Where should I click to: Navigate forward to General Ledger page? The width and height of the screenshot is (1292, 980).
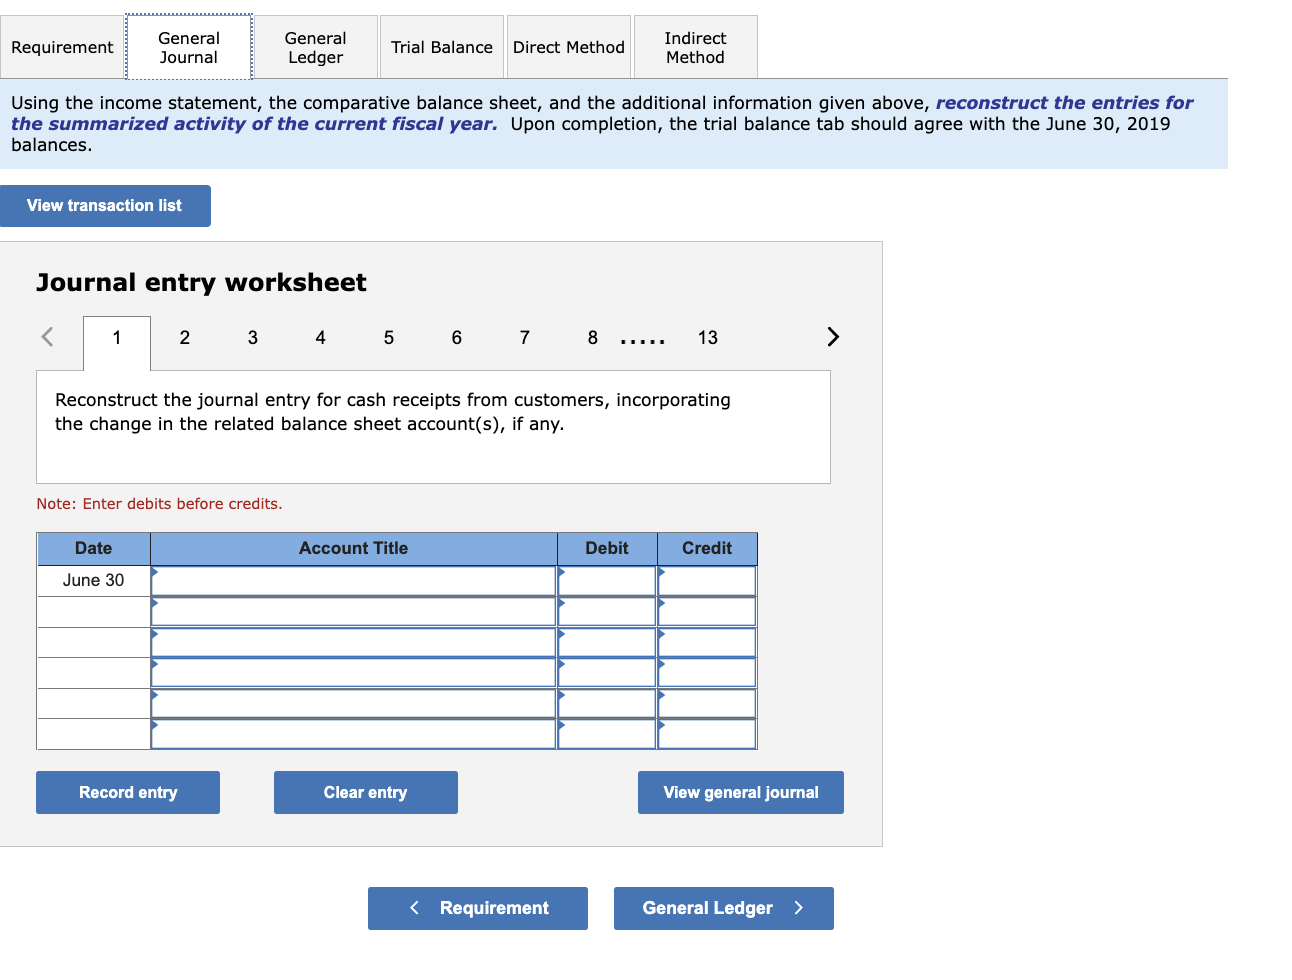tap(724, 908)
